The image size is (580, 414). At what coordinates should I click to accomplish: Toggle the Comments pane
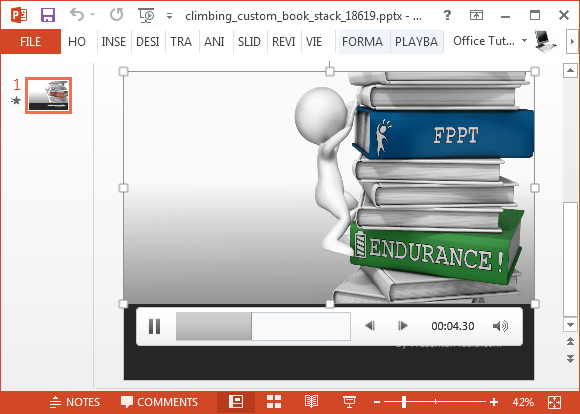click(159, 402)
